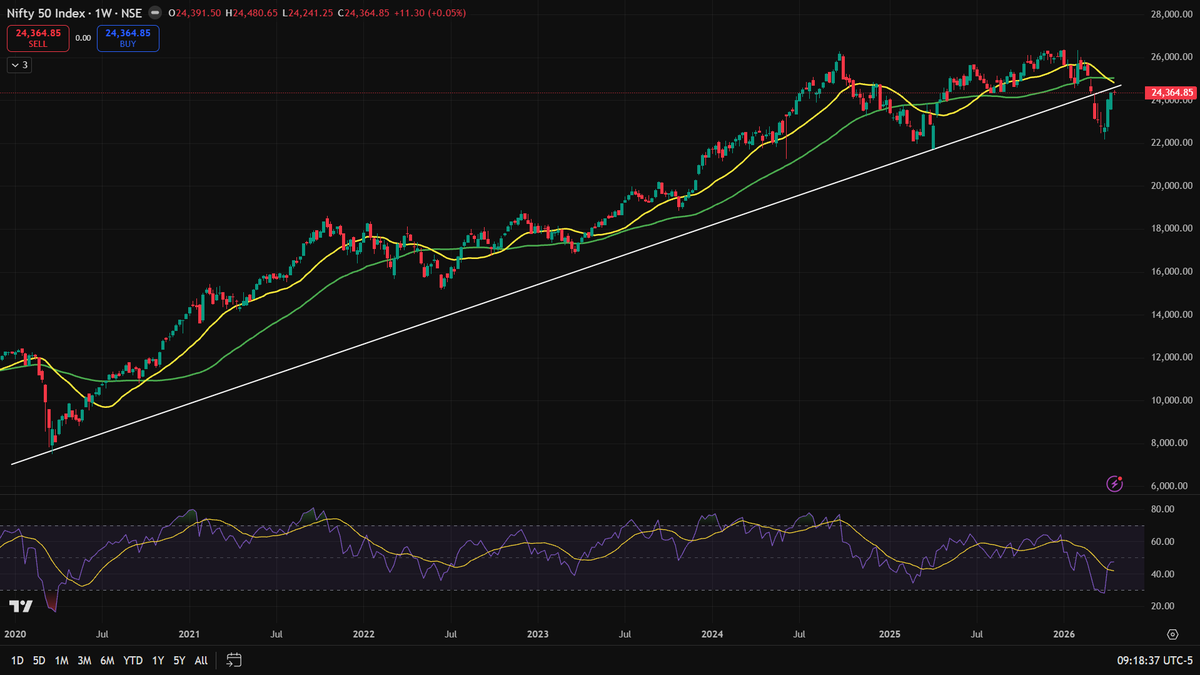Click the 2026 label on the time axis
Screen dimensions: 1200x675
pos(1062,634)
